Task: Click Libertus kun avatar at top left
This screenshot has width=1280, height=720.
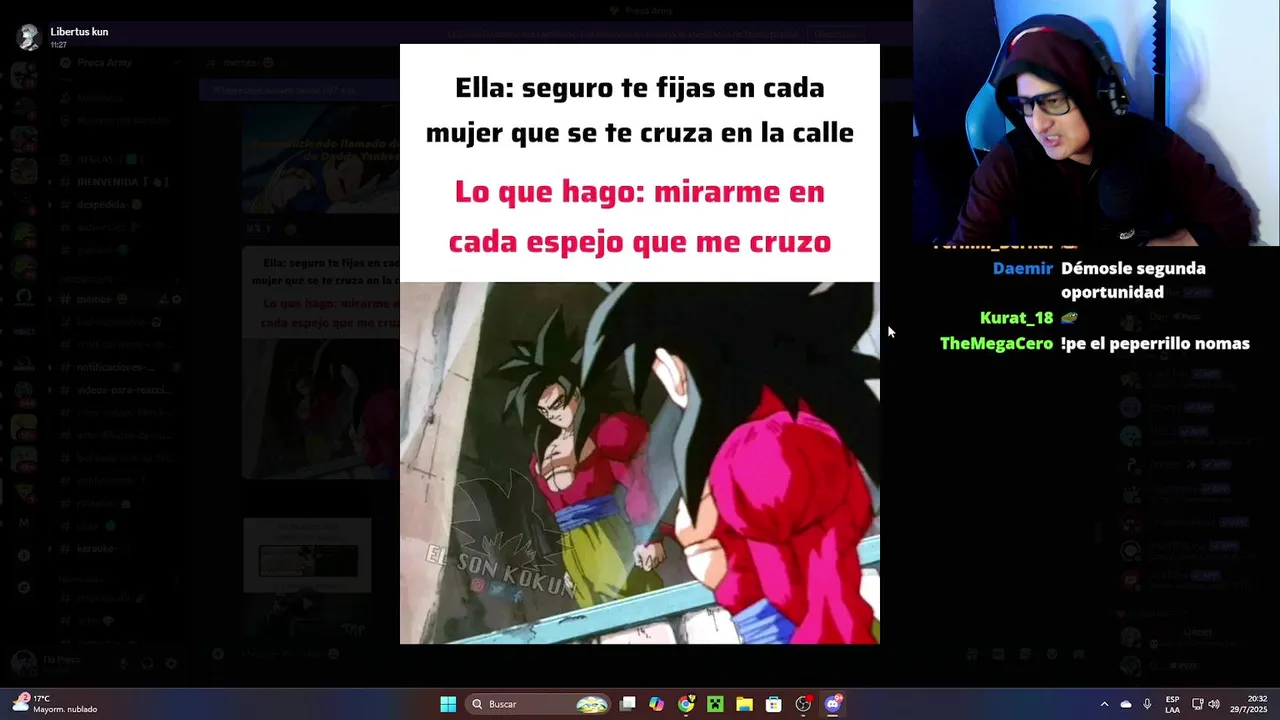Action: [29, 36]
